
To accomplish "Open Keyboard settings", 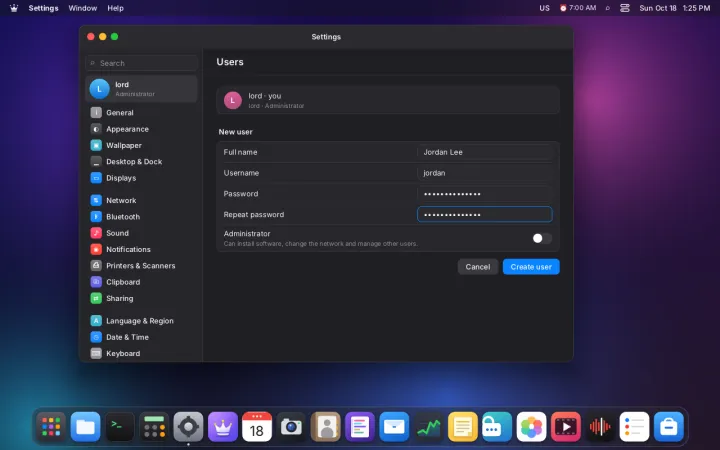I will pos(141,354).
